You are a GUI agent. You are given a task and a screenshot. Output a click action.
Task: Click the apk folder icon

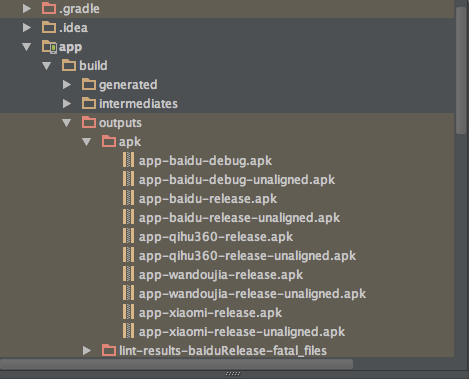tap(109, 141)
